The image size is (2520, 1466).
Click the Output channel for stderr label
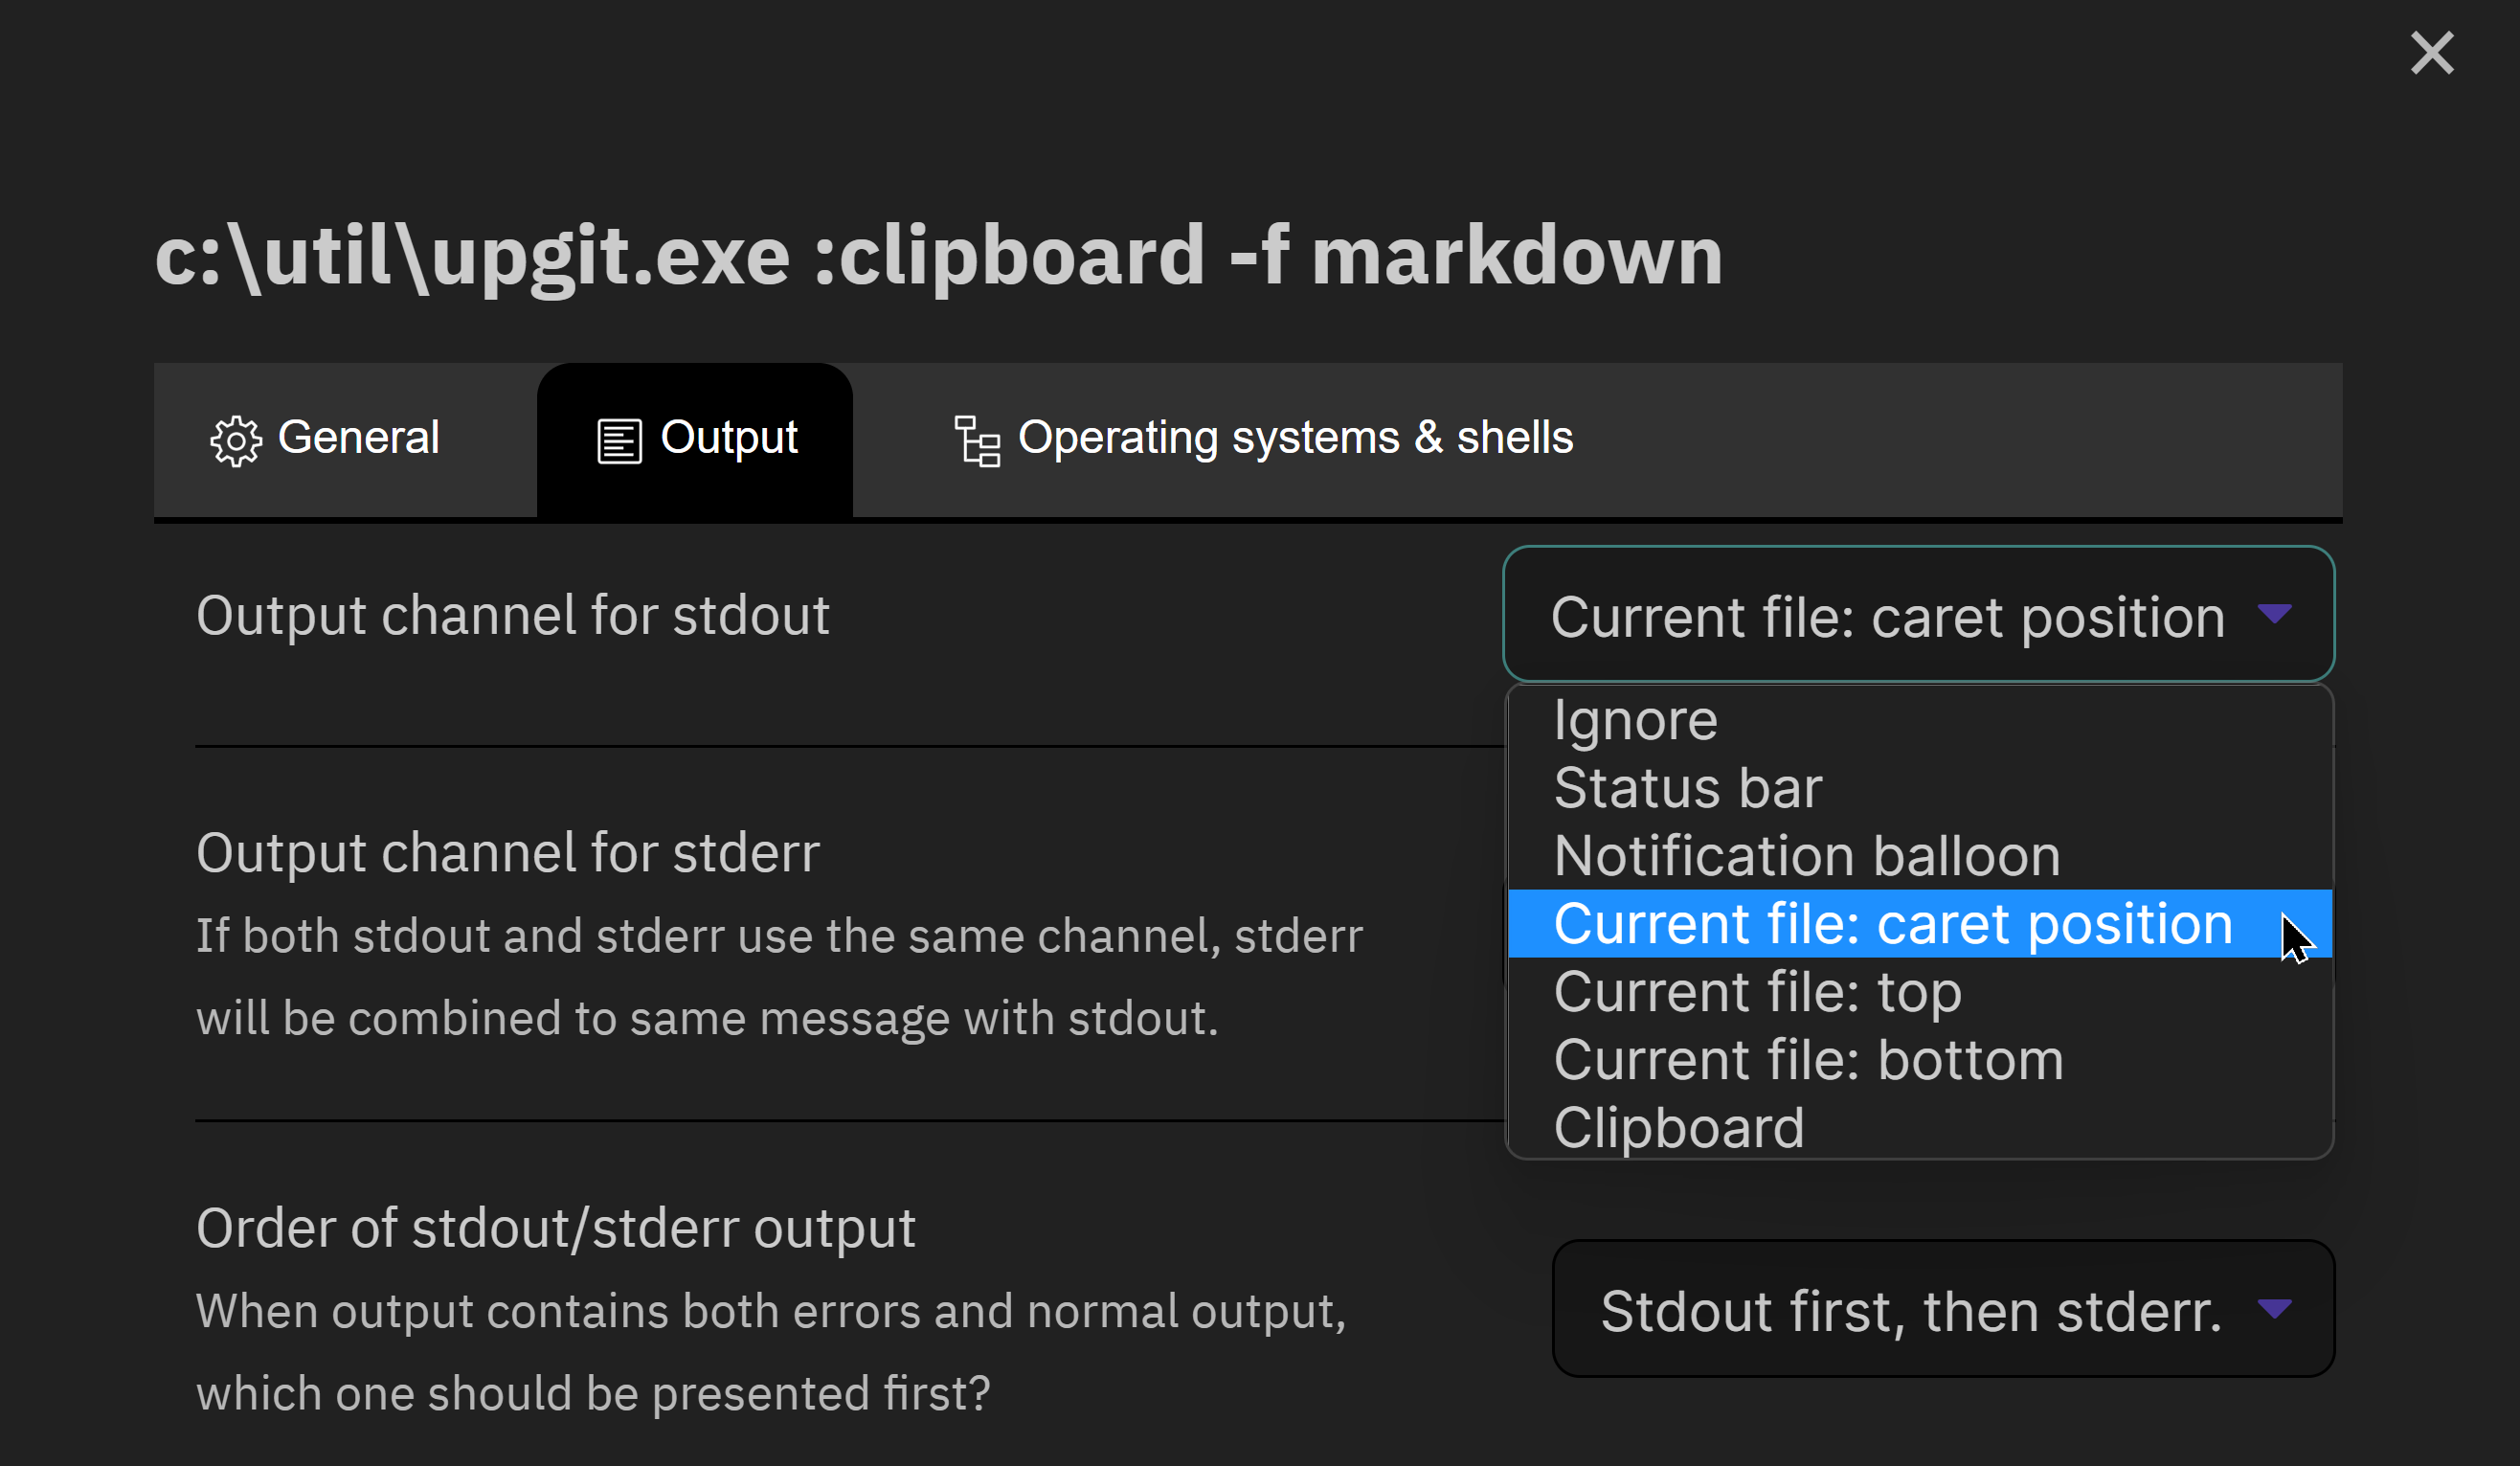click(x=508, y=853)
